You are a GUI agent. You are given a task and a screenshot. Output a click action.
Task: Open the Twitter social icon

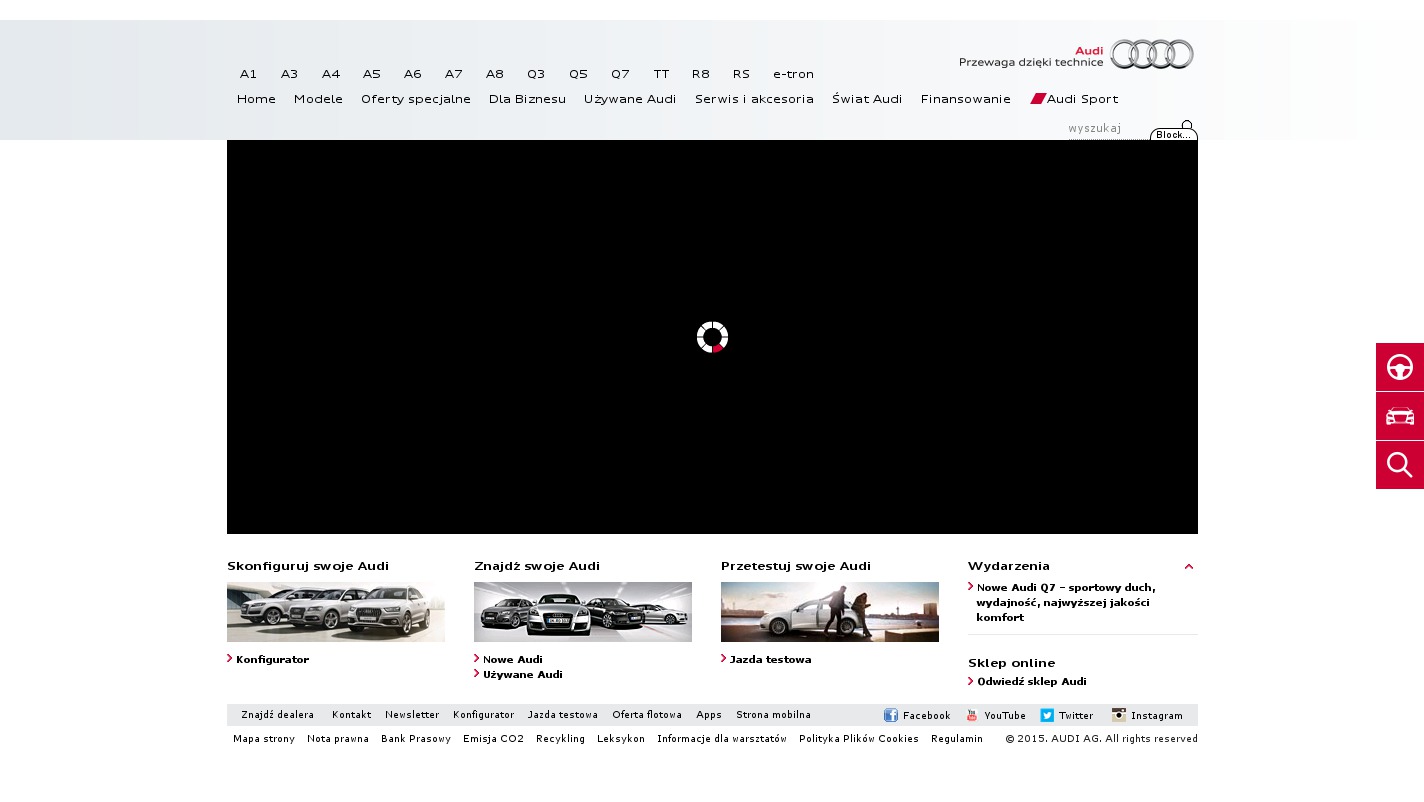point(1047,715)
